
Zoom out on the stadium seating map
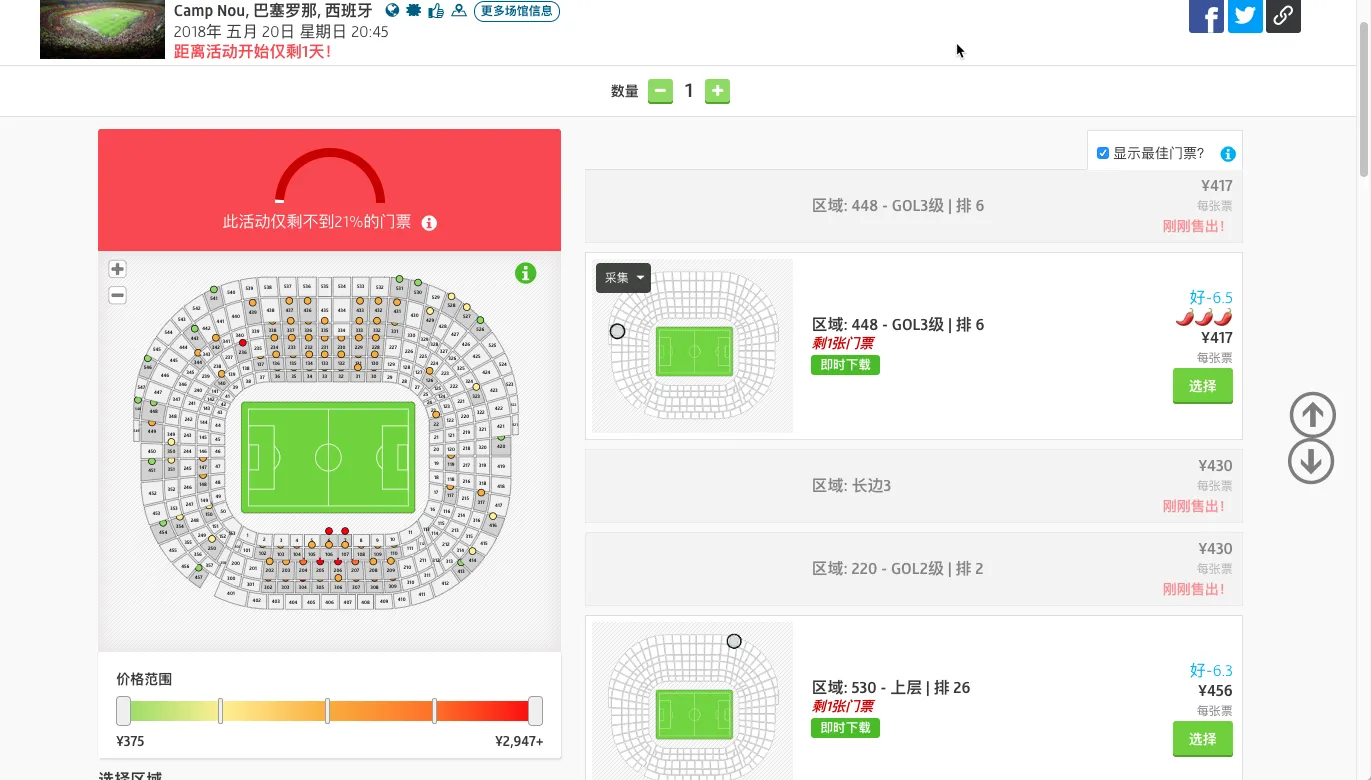tap(117, 295)
